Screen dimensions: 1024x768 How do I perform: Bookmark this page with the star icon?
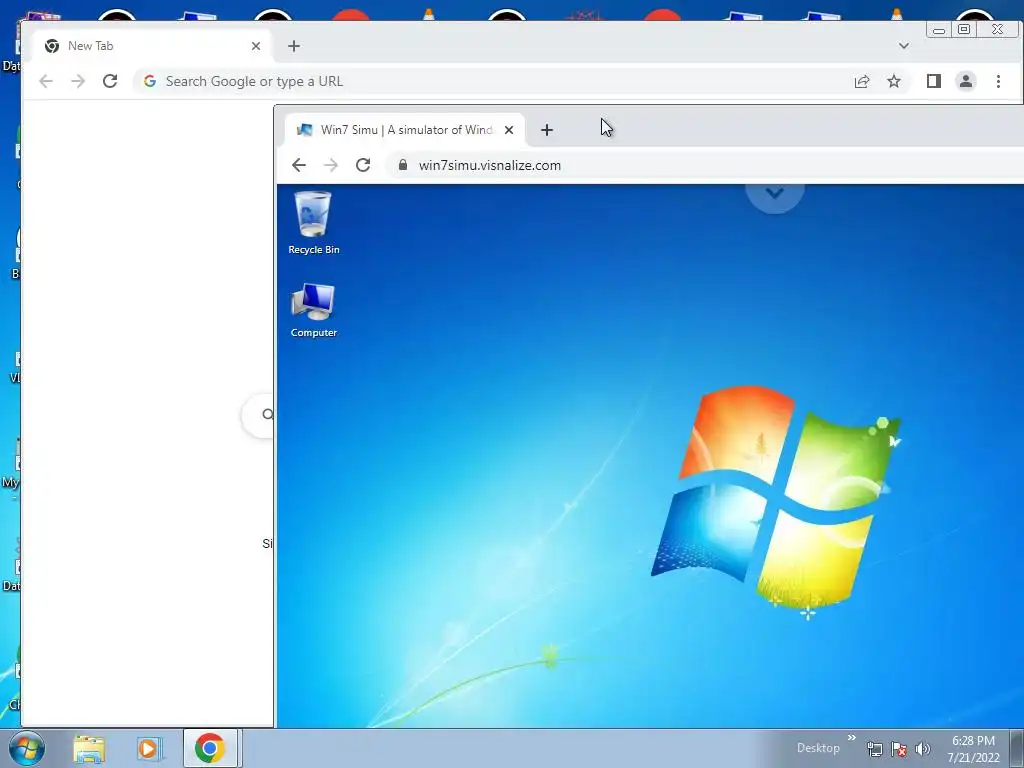click(893, 81)
